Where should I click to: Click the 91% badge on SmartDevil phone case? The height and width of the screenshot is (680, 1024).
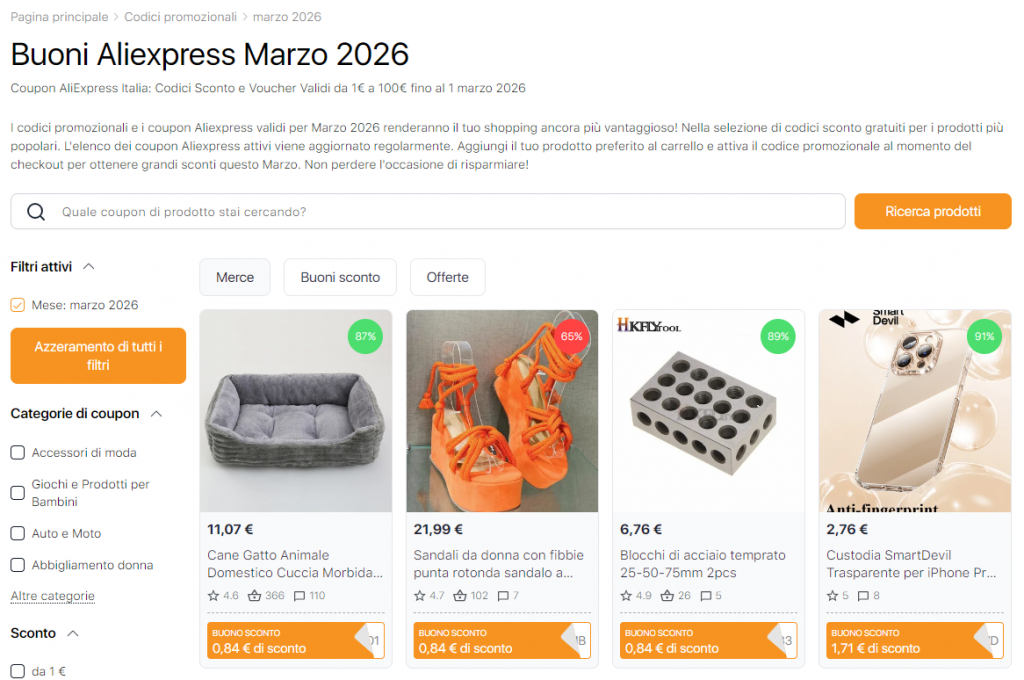(984, 337)
